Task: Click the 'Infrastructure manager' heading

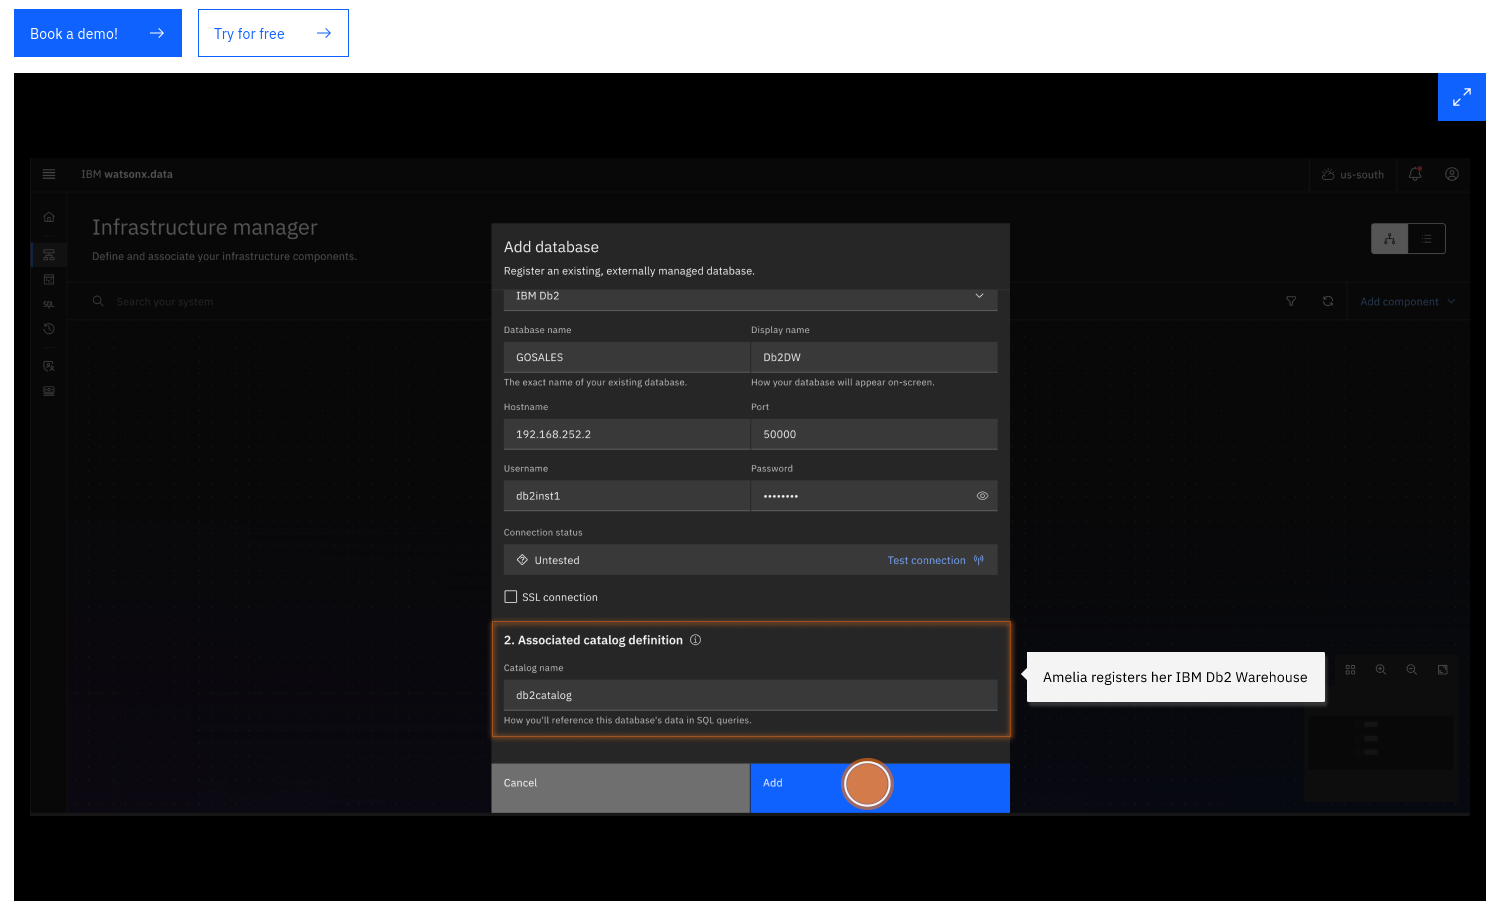Action: (x=205, y=227)
